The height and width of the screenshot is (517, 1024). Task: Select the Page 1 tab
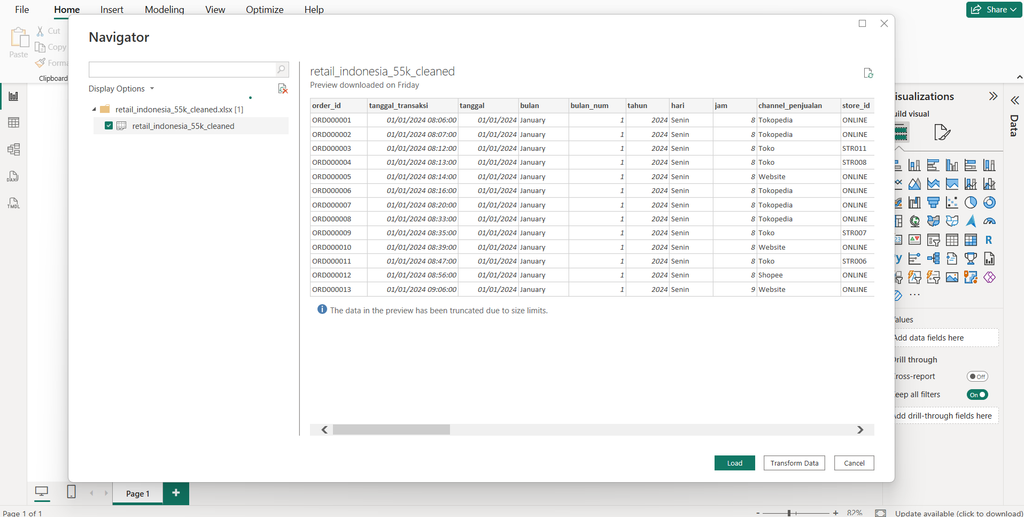click(138, 494)
